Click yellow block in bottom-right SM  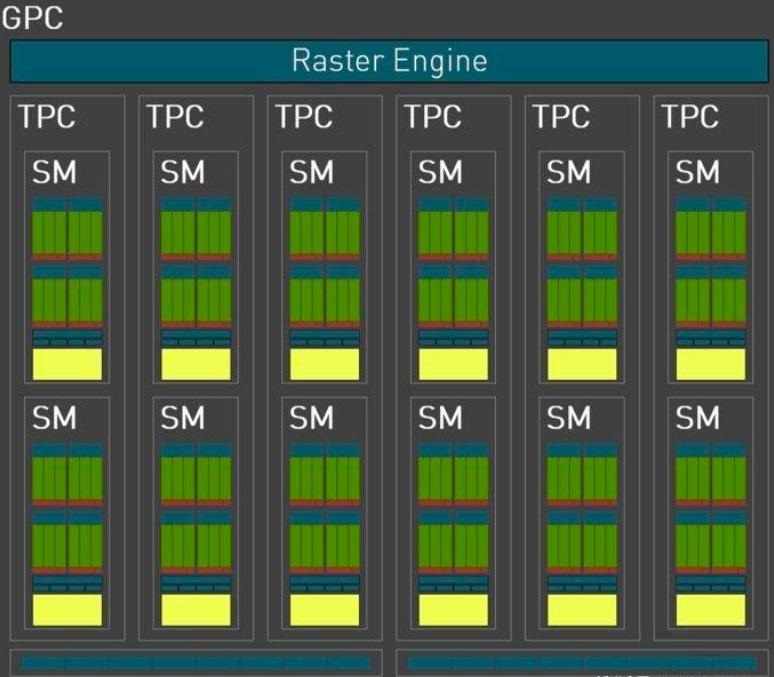(711, 610)
